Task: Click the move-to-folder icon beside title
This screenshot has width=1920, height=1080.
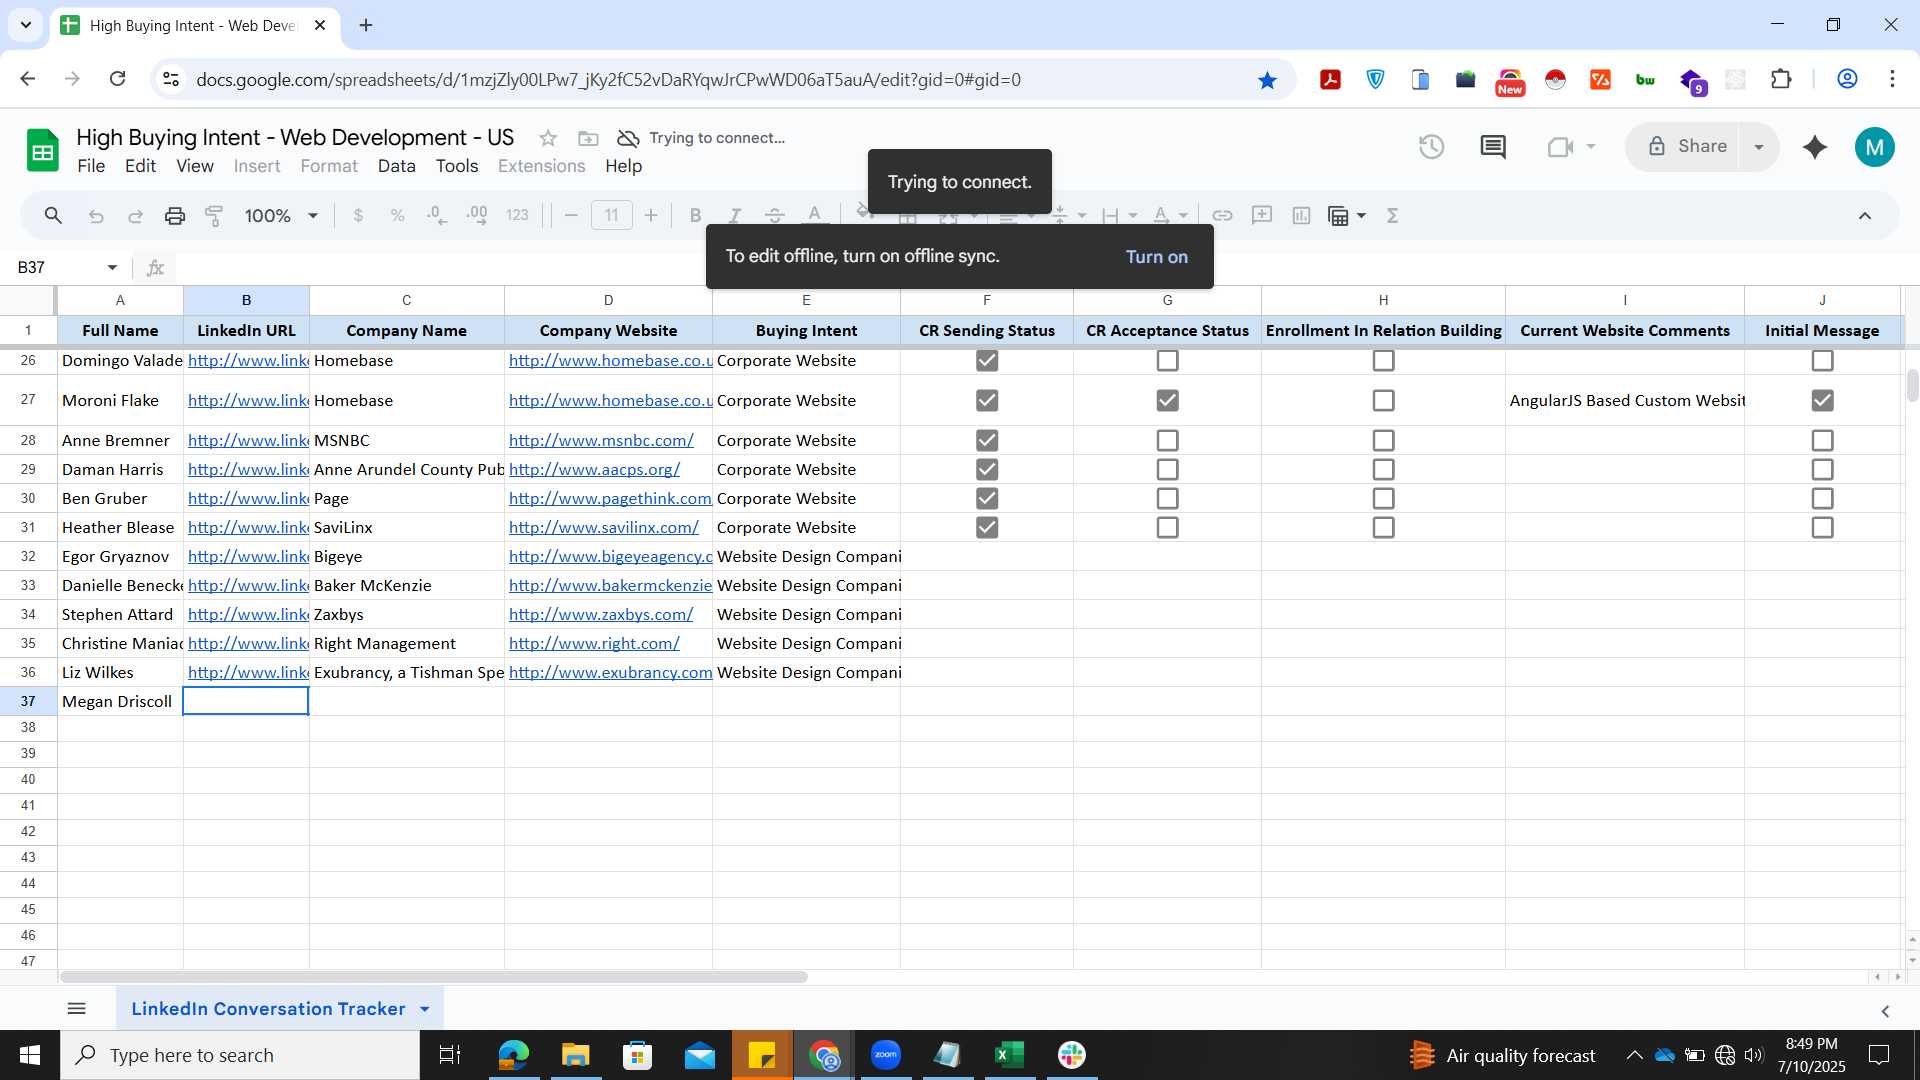Action: 588,138
